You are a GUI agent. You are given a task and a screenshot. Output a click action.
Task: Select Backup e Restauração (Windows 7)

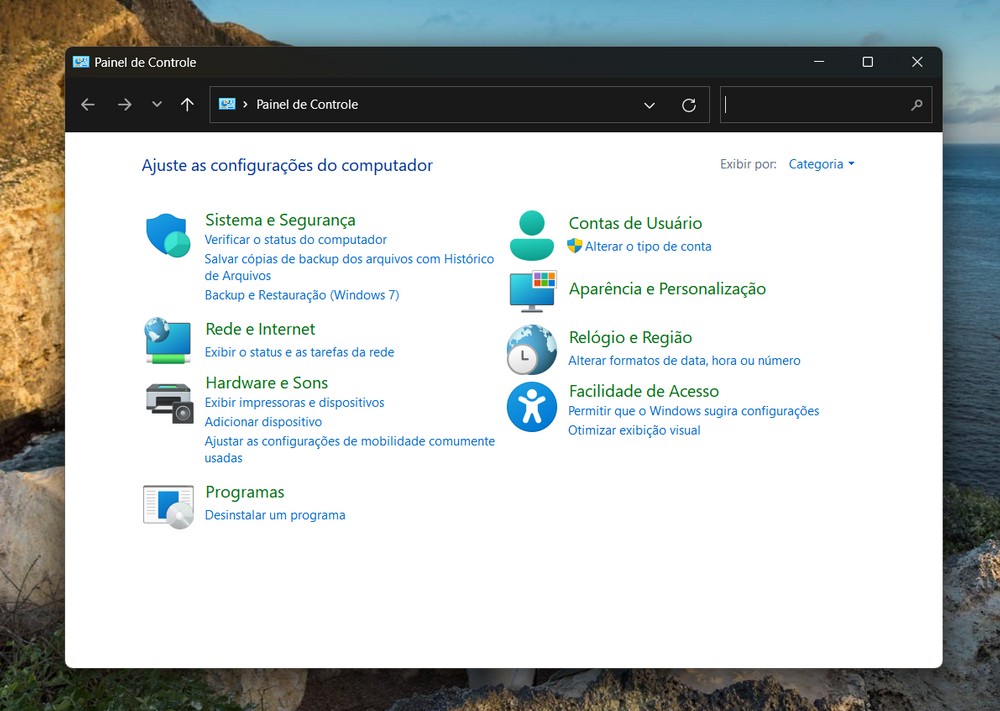pos(302,295)
